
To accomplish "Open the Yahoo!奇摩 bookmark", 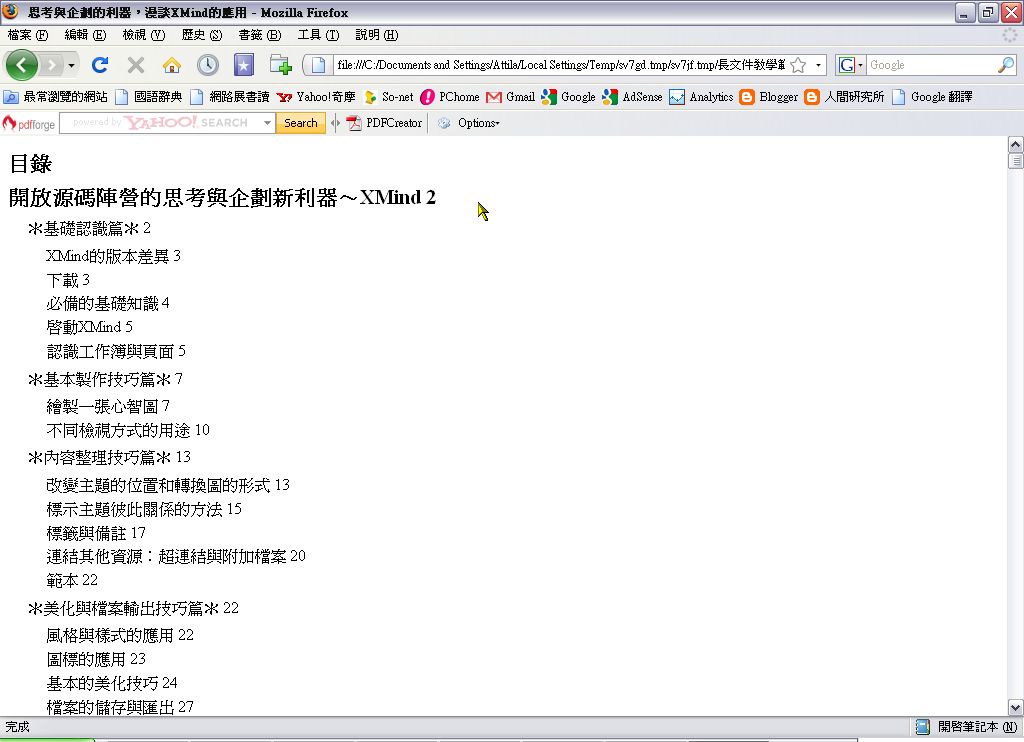I will click(x=316, y=97).
